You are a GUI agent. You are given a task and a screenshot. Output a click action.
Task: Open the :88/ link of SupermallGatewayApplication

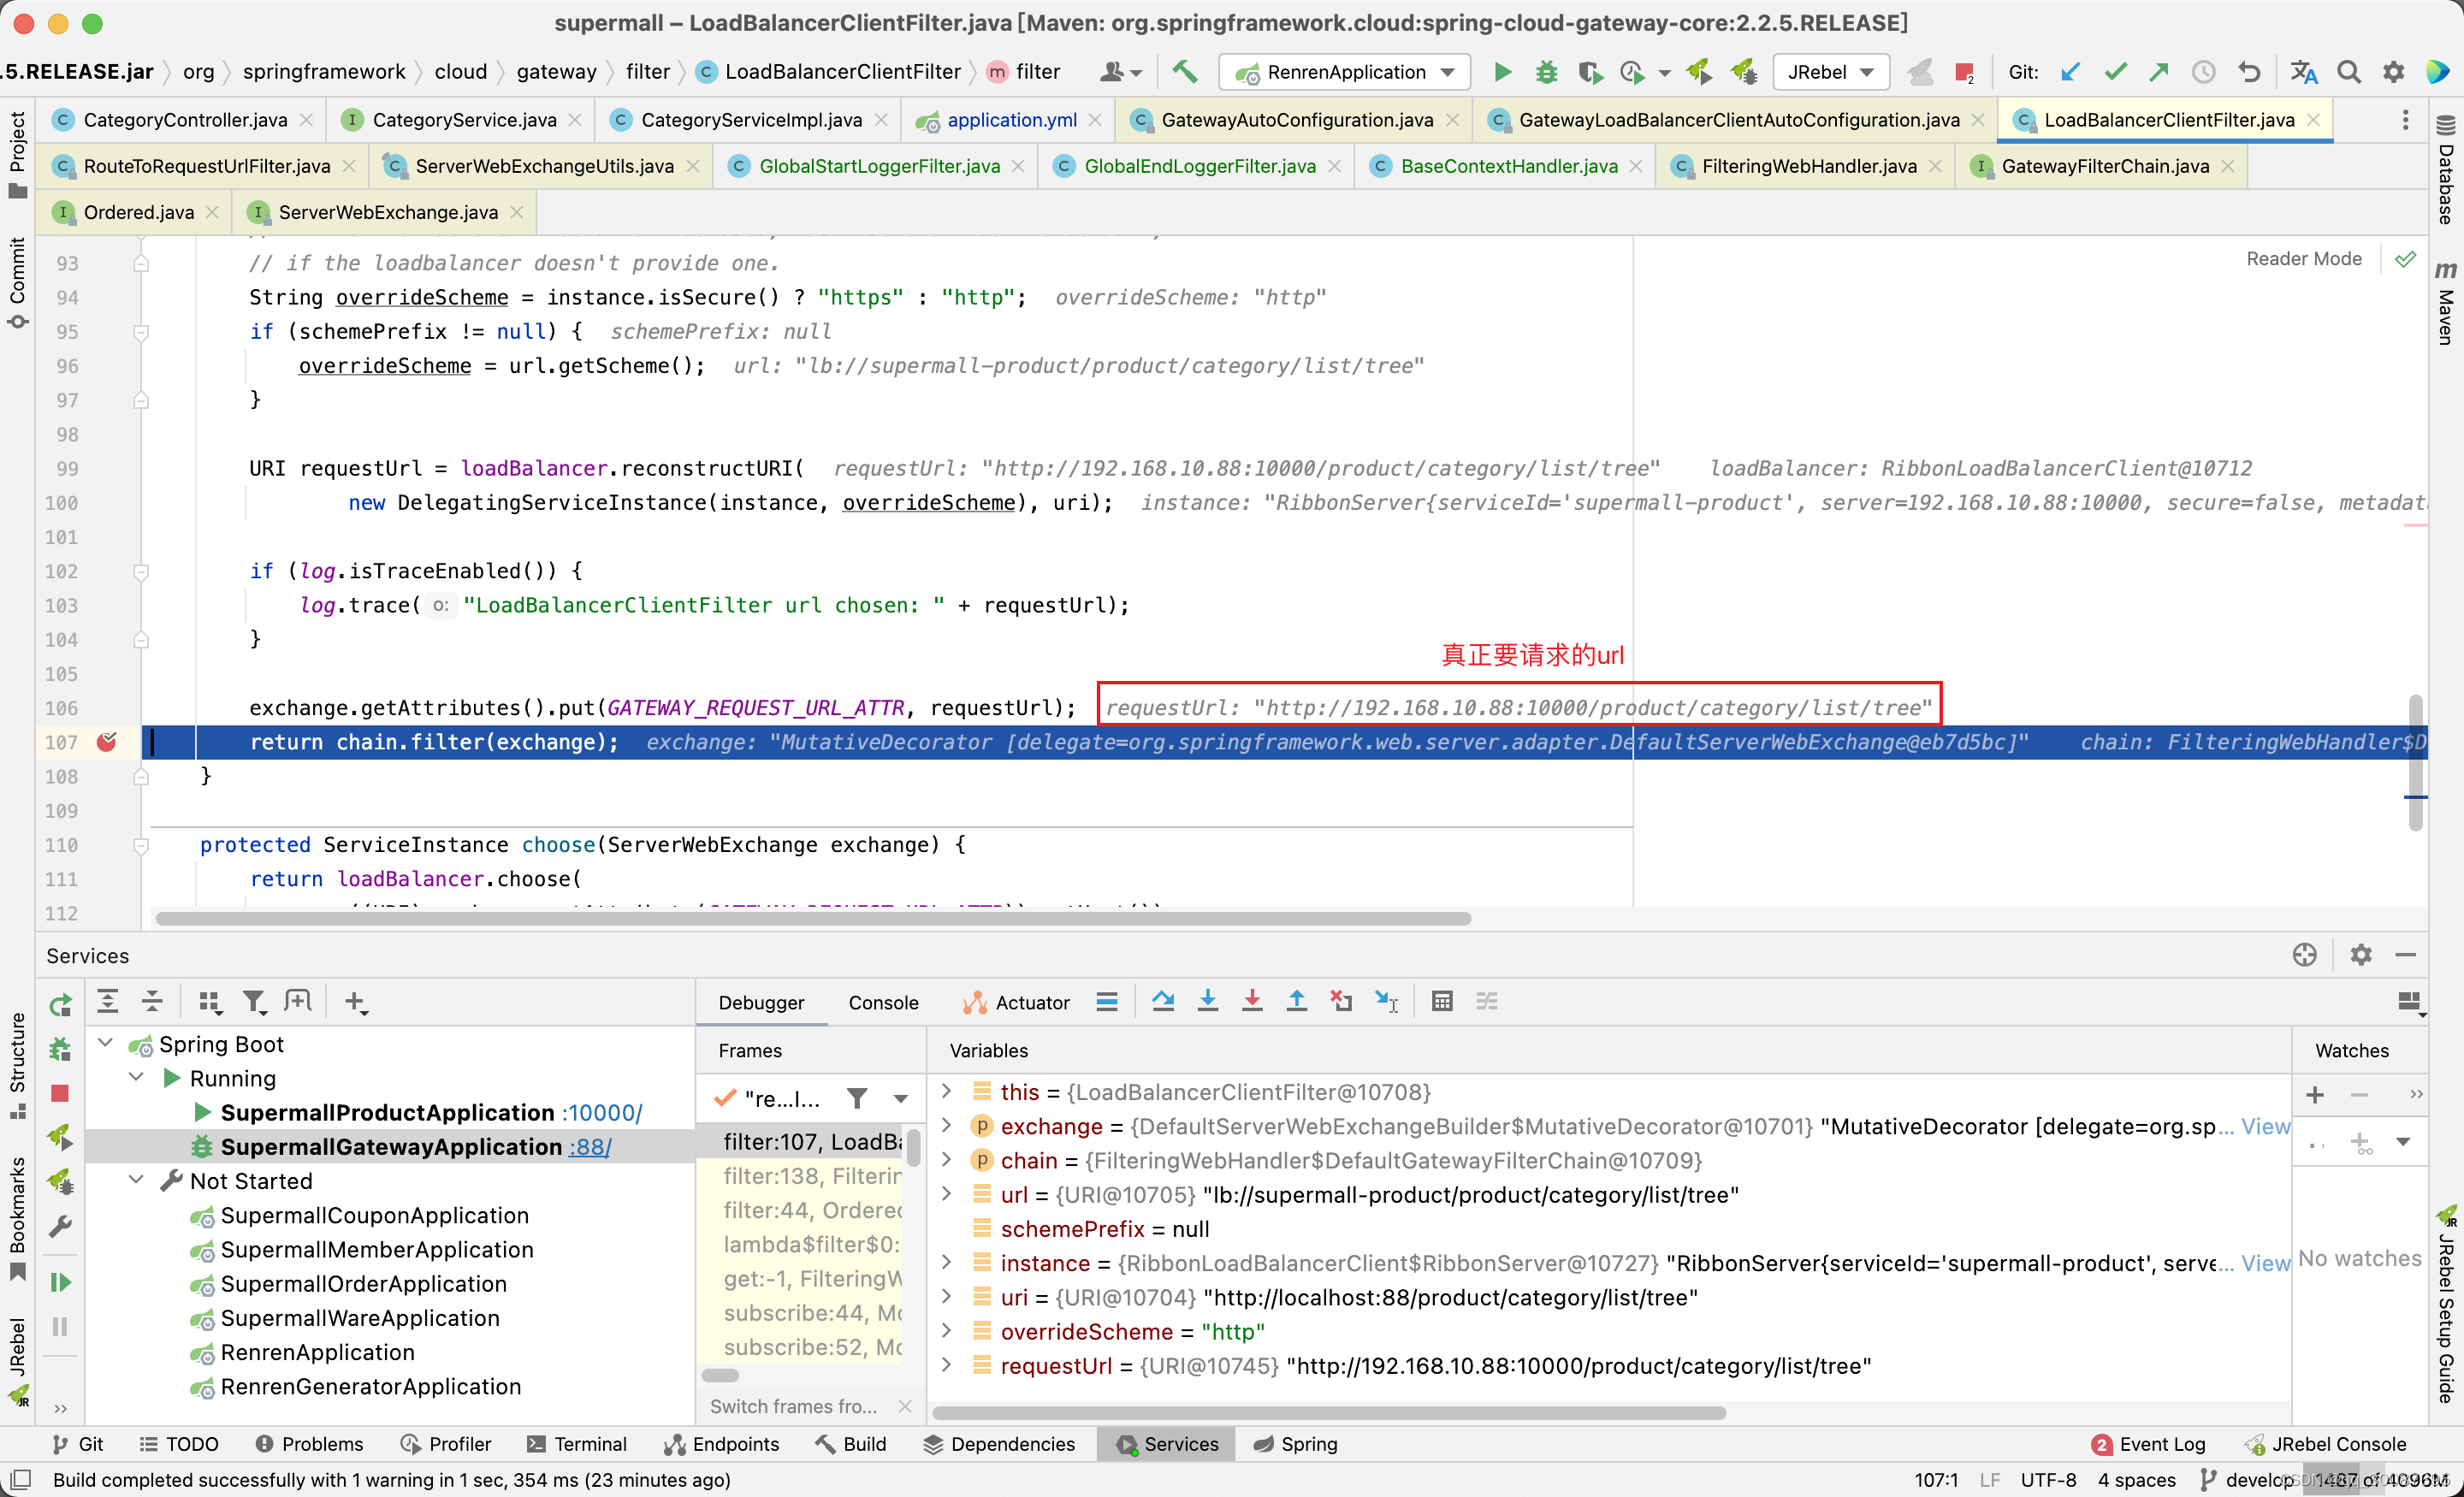[x=590, y=1147]
